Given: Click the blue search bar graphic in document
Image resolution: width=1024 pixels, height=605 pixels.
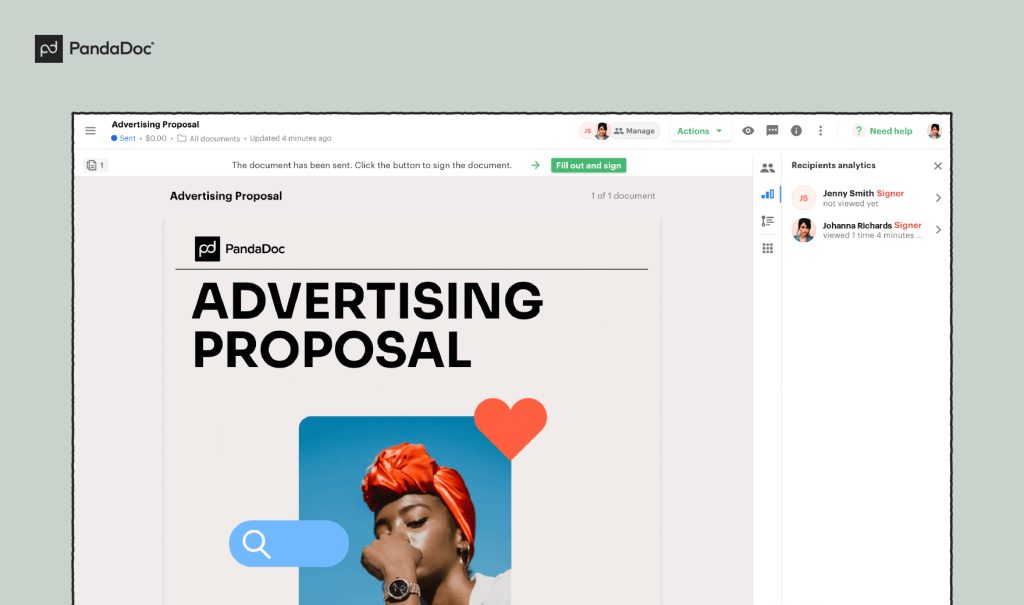Looking at the screenshot, I should point(289,544).
